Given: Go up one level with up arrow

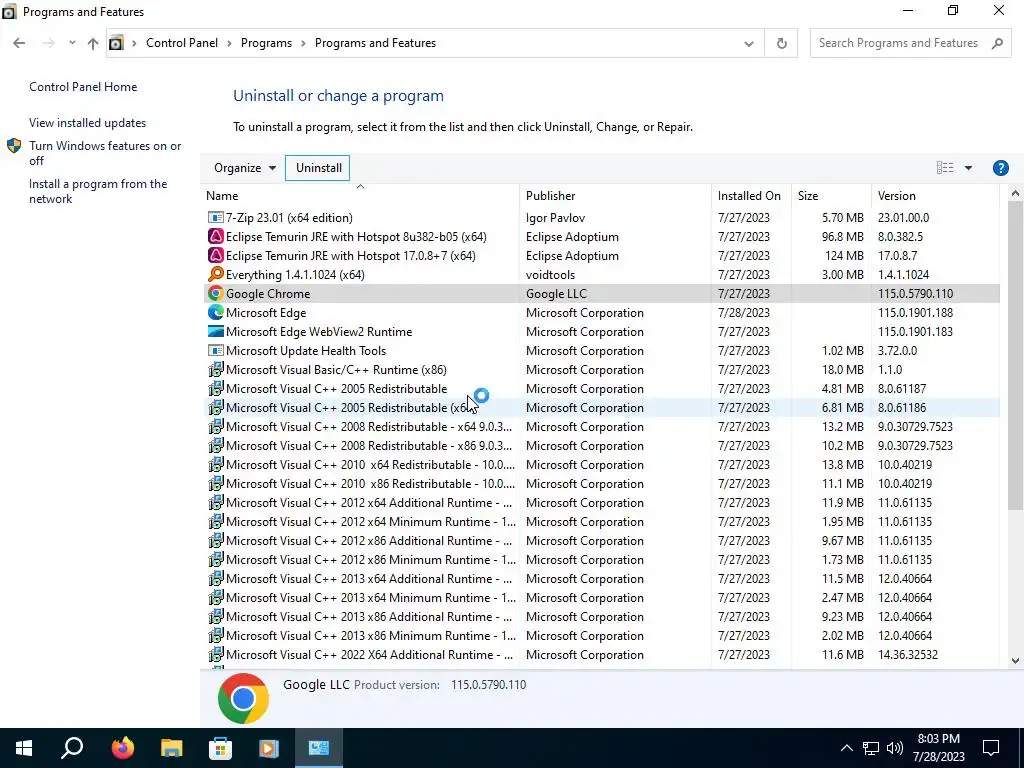Looking at the screenshot, I should (93, 43).
